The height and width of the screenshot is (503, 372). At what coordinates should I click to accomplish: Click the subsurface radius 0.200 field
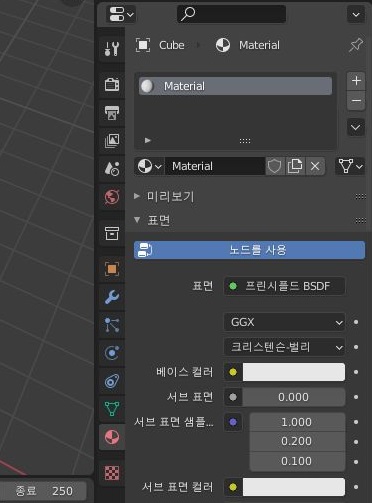pos(297,441)
